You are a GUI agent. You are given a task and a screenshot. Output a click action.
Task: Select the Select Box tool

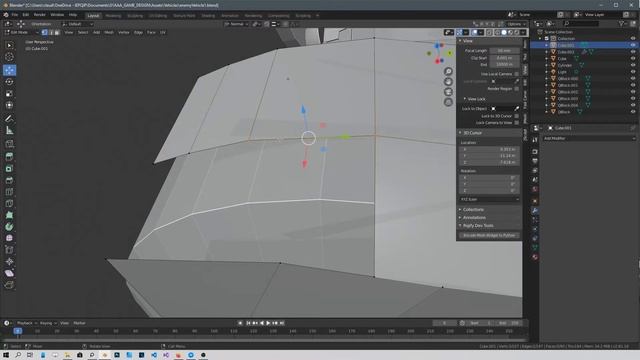[x=9, y=45]
